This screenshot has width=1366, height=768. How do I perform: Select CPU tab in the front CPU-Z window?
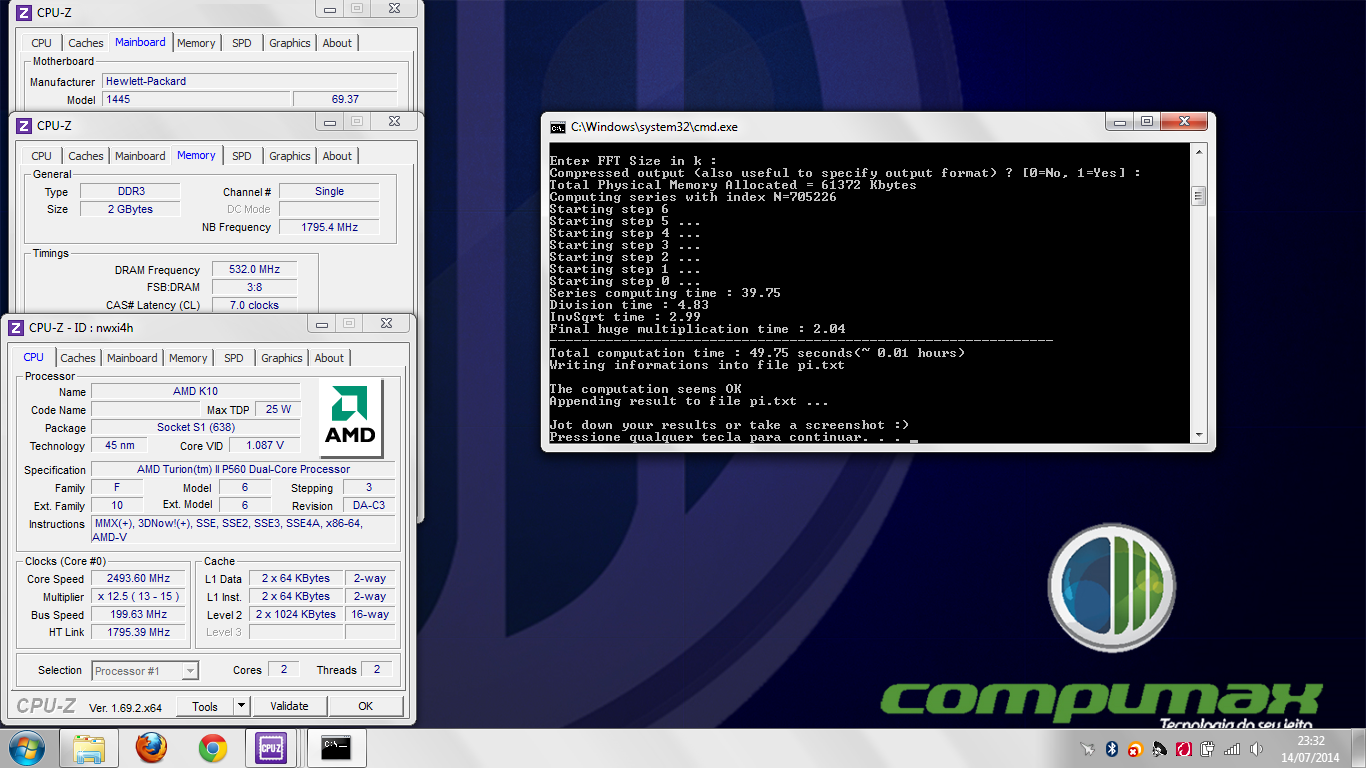(34, 357)
